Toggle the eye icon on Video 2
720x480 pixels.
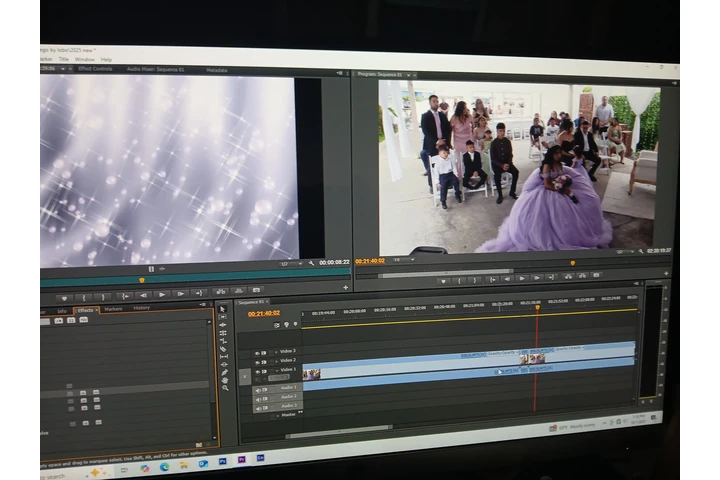pos(256,361)
